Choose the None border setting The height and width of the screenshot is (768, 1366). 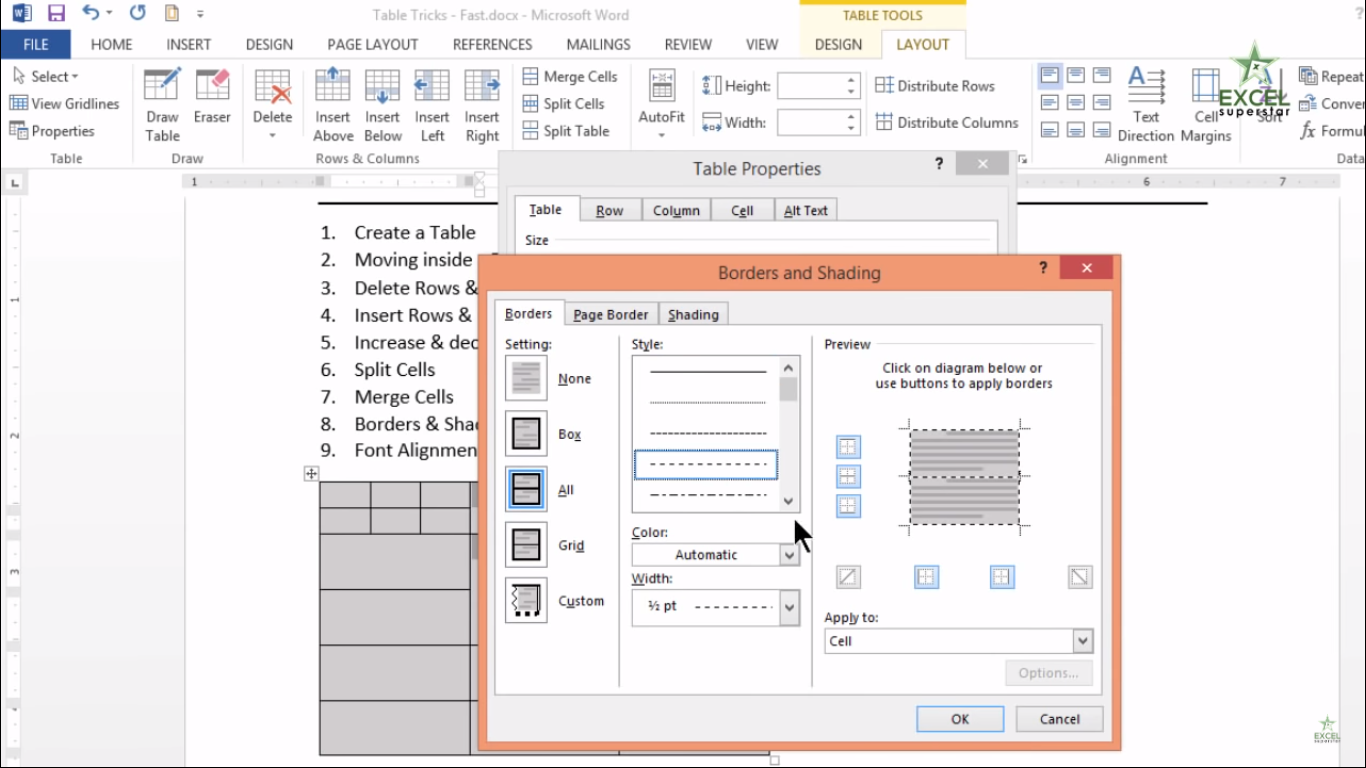pos(526,379)
